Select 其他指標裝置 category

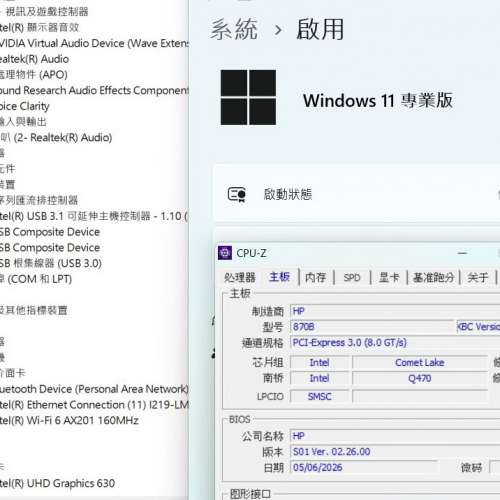pyautogui.click(x=34, y=310)
